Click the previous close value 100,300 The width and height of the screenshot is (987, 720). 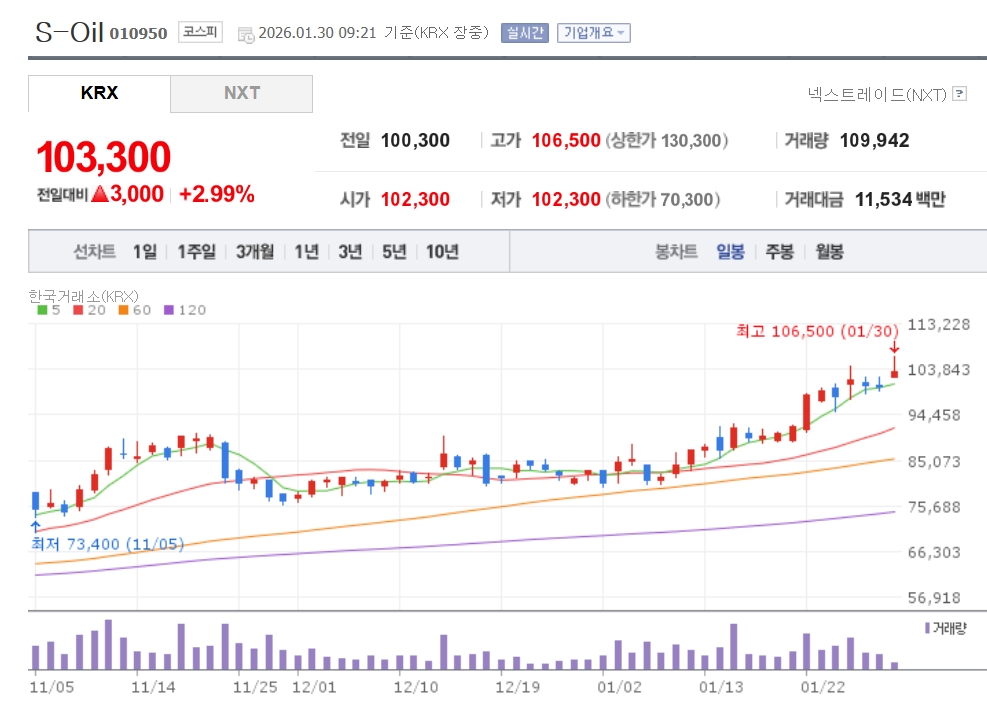(x=415, y=140)
